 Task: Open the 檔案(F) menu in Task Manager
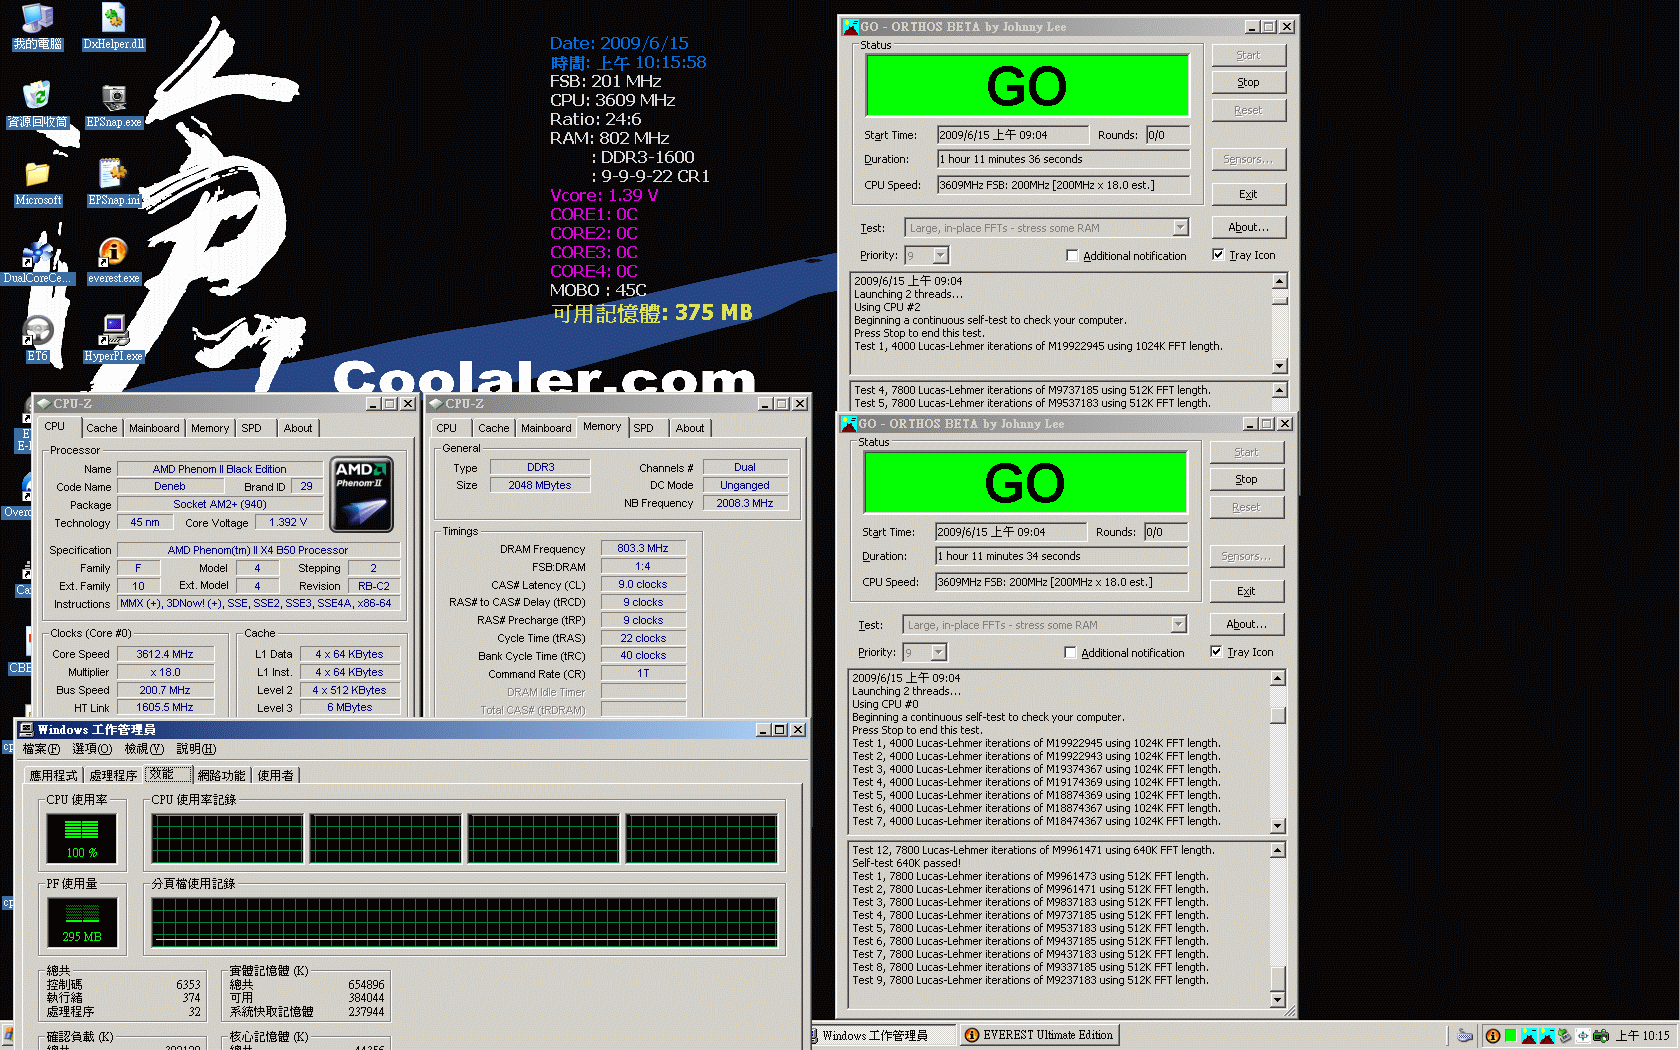41,749
